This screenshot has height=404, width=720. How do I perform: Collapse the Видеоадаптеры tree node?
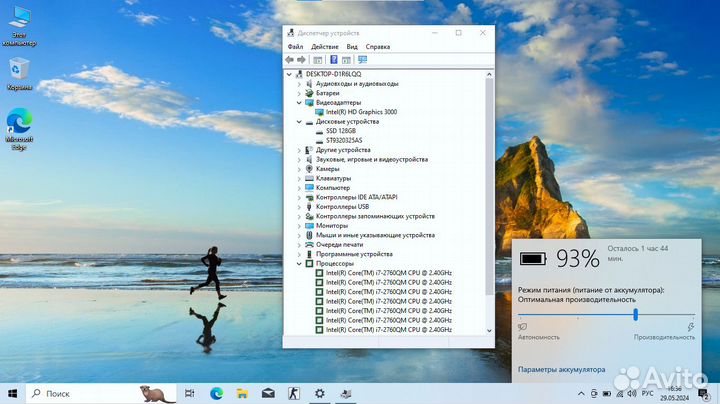pyautogui.click(x=298, y=102)
